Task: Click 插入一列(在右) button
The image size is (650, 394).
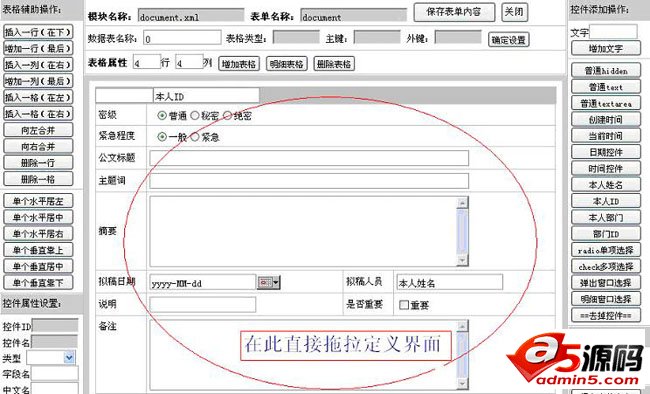Action: [x=38, y=65]
